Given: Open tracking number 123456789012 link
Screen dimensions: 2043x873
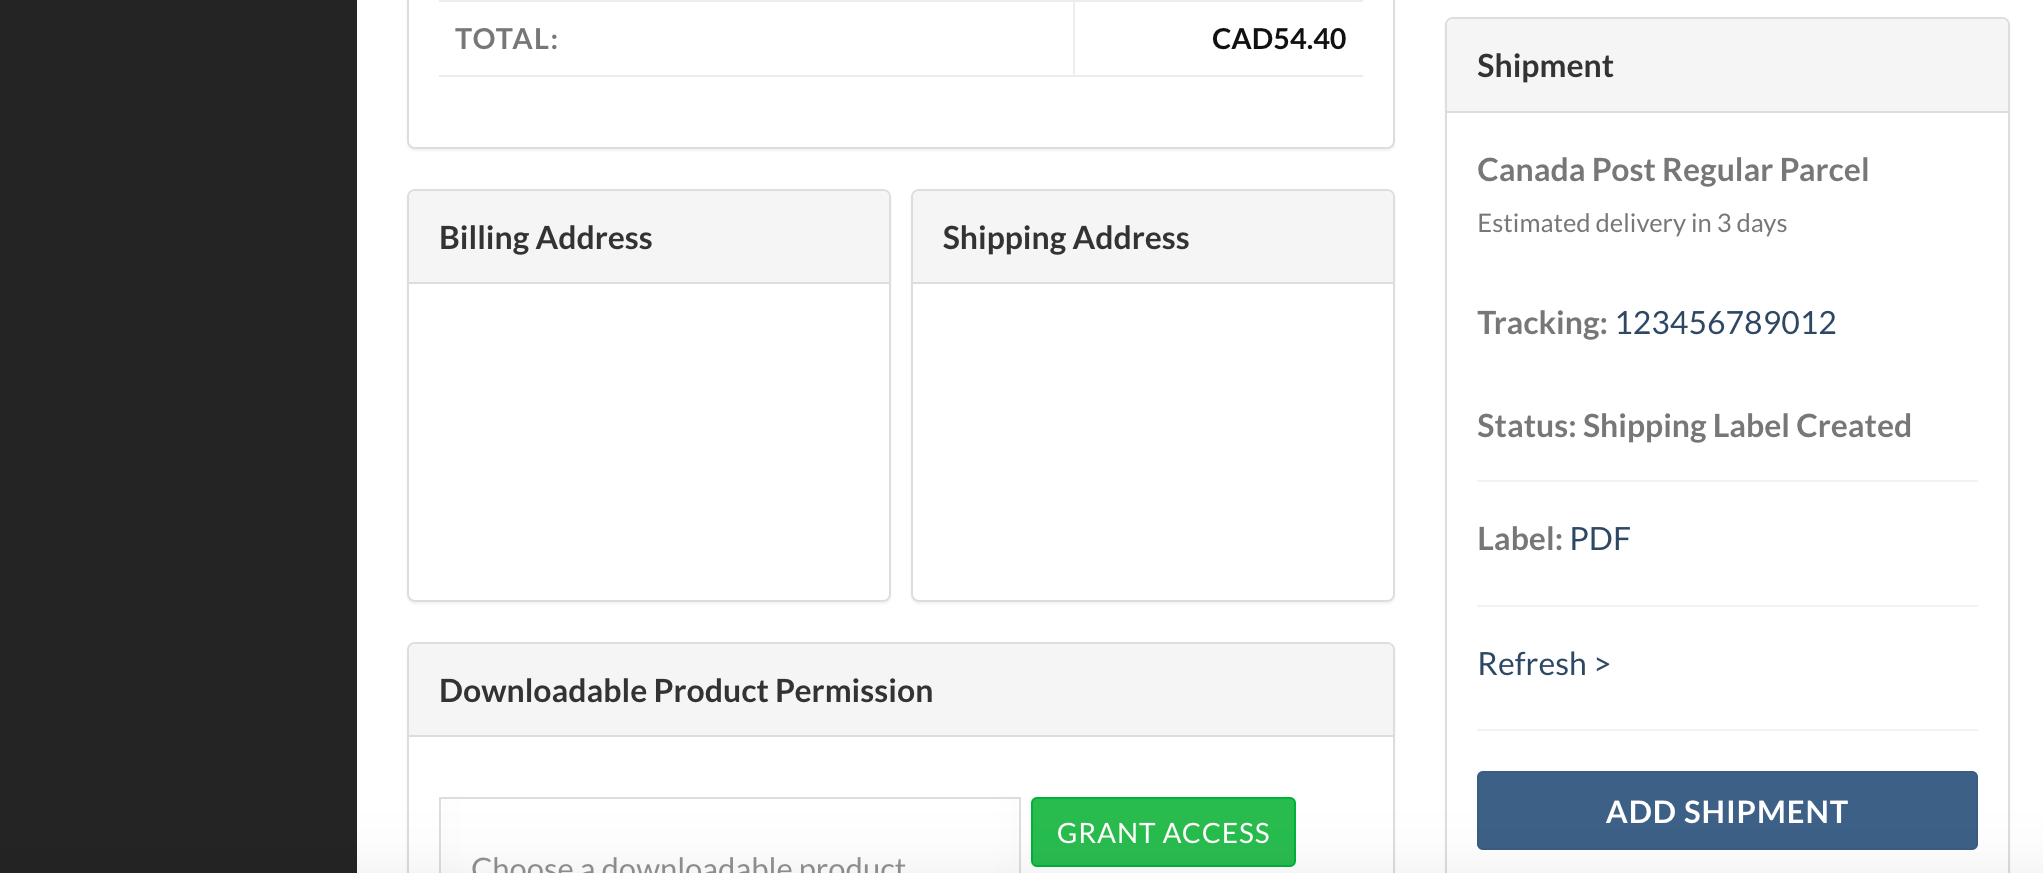Looking at the screenshot, I should click(x=1725, y=323).
